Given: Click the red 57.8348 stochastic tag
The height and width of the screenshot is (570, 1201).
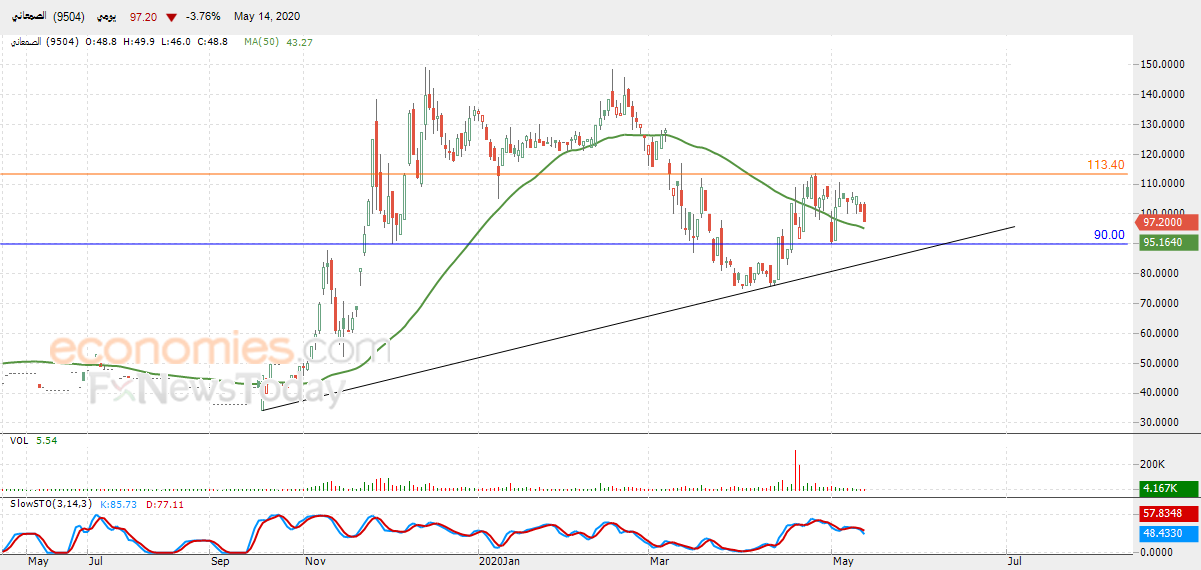Looking at the screenshot, I should 1167,513.
